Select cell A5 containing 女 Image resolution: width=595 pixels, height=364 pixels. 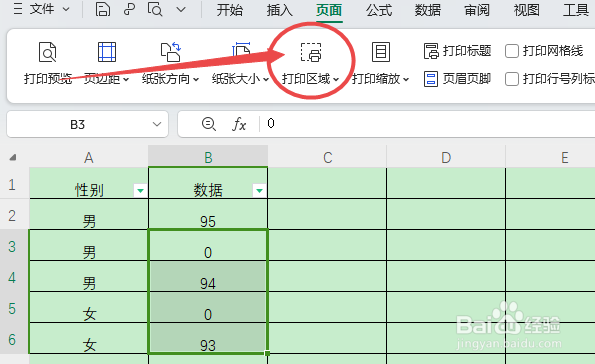89,307
